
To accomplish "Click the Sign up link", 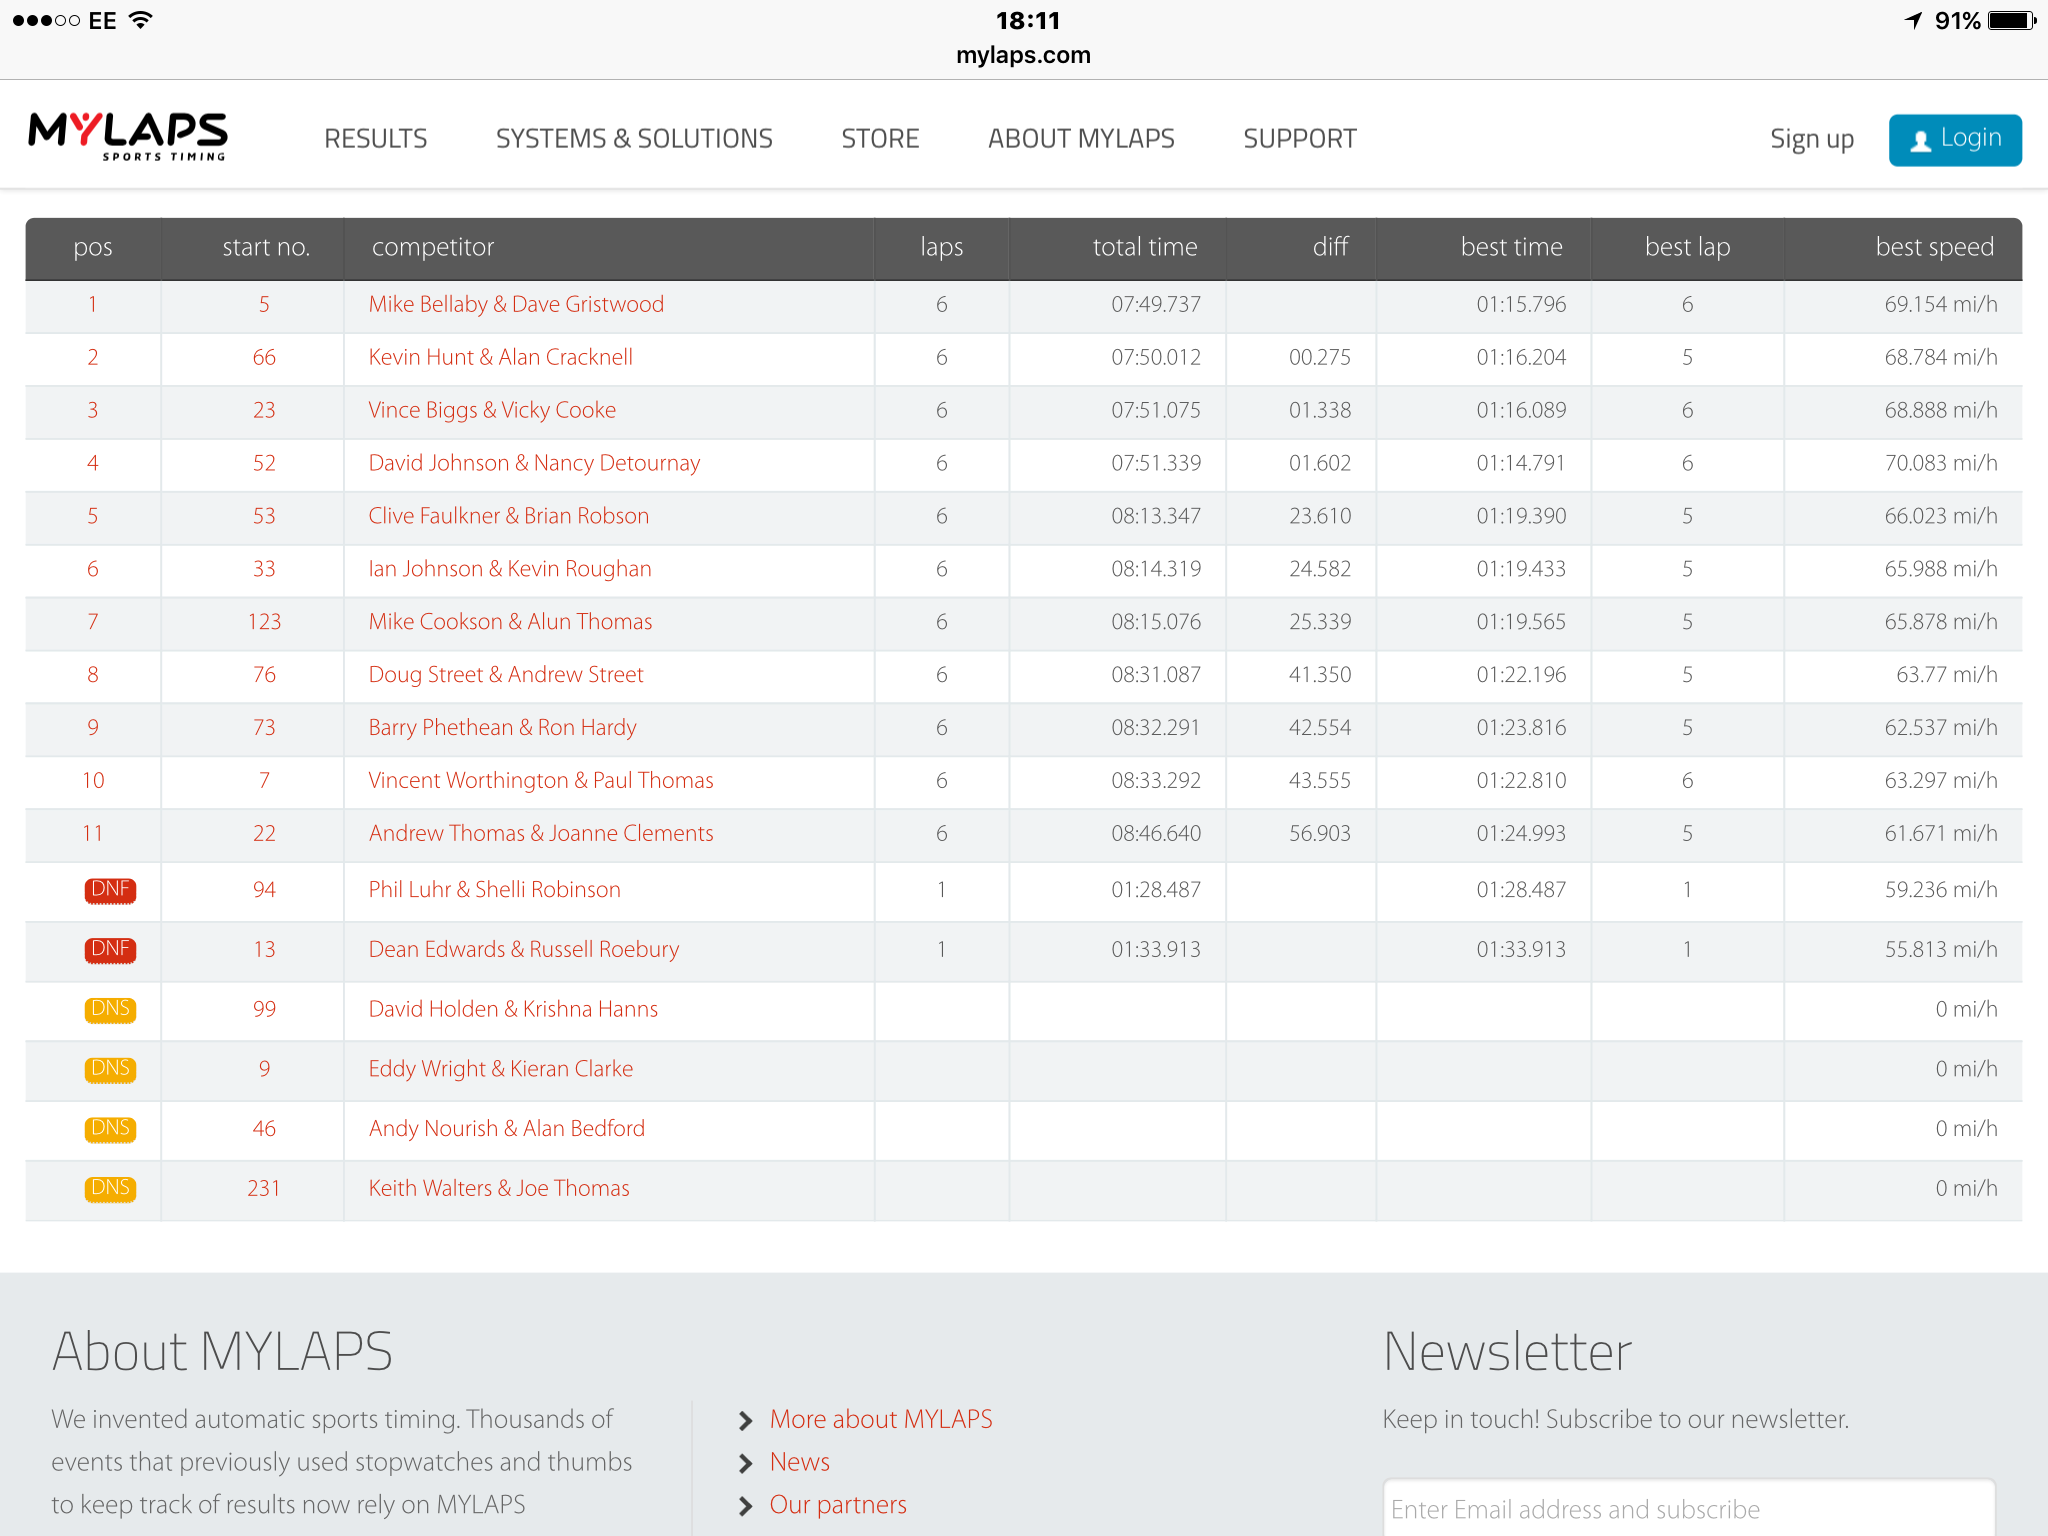I will point(1812,139).
